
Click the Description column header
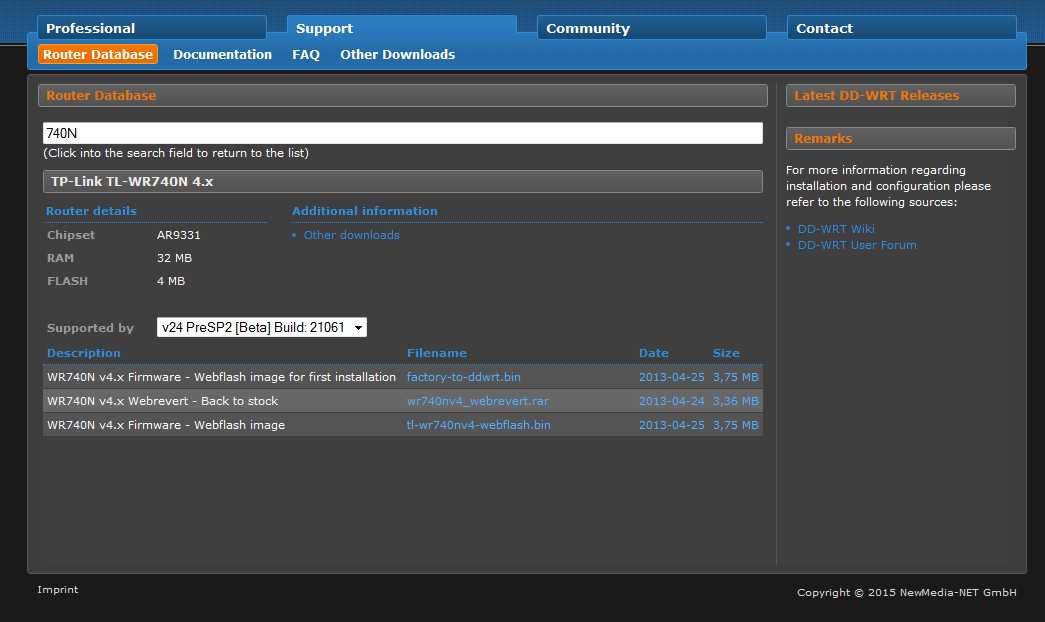[x=84, y=353]
